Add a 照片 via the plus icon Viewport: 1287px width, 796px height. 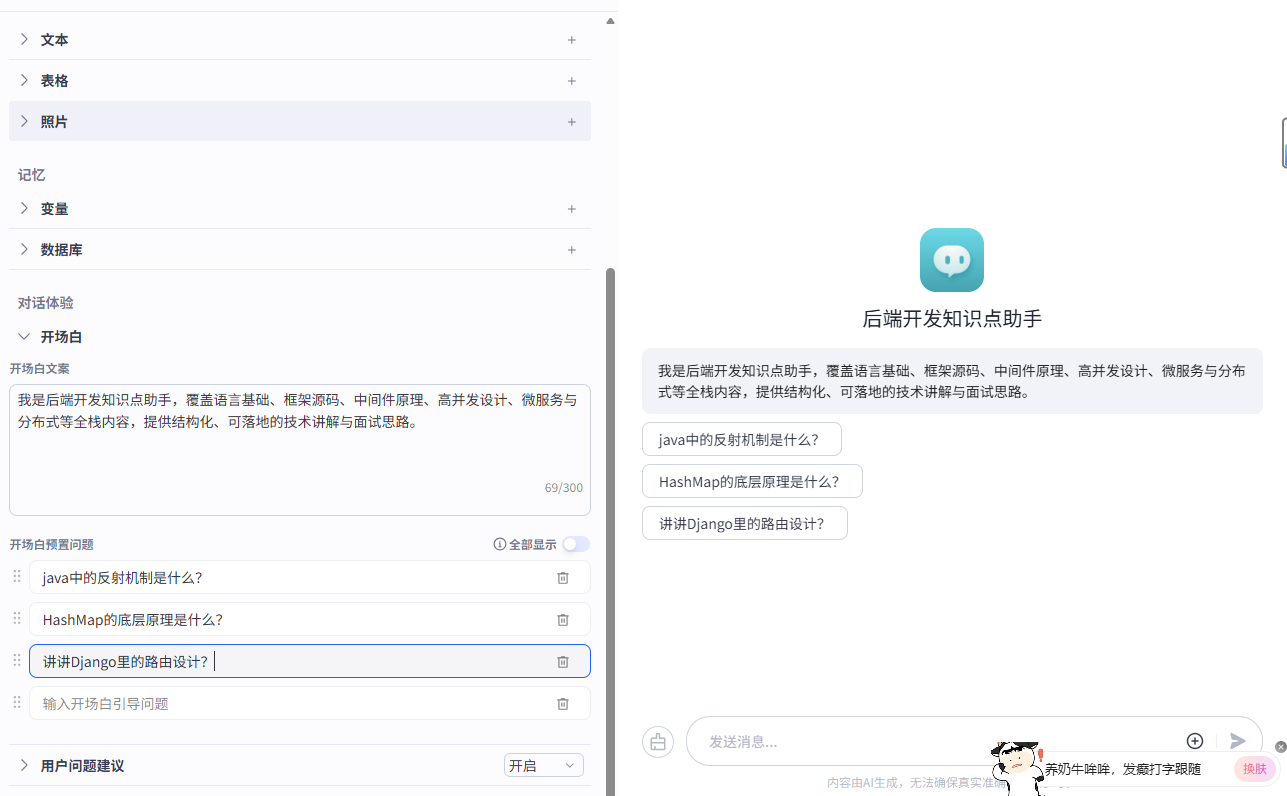(571, 121)
